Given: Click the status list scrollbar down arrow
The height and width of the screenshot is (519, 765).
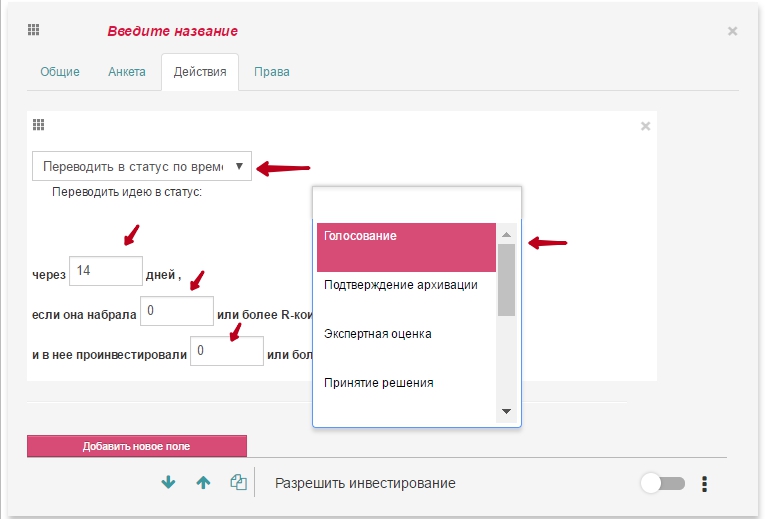Looking at the screenshot, I should 506,411.
